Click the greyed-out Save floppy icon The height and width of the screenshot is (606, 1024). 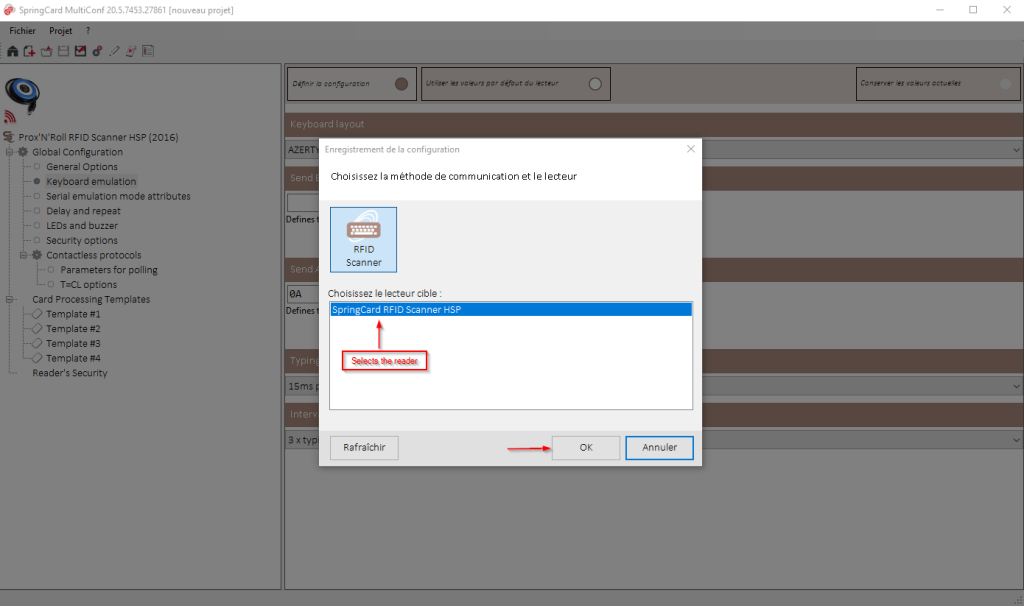(x=63, y=51)
